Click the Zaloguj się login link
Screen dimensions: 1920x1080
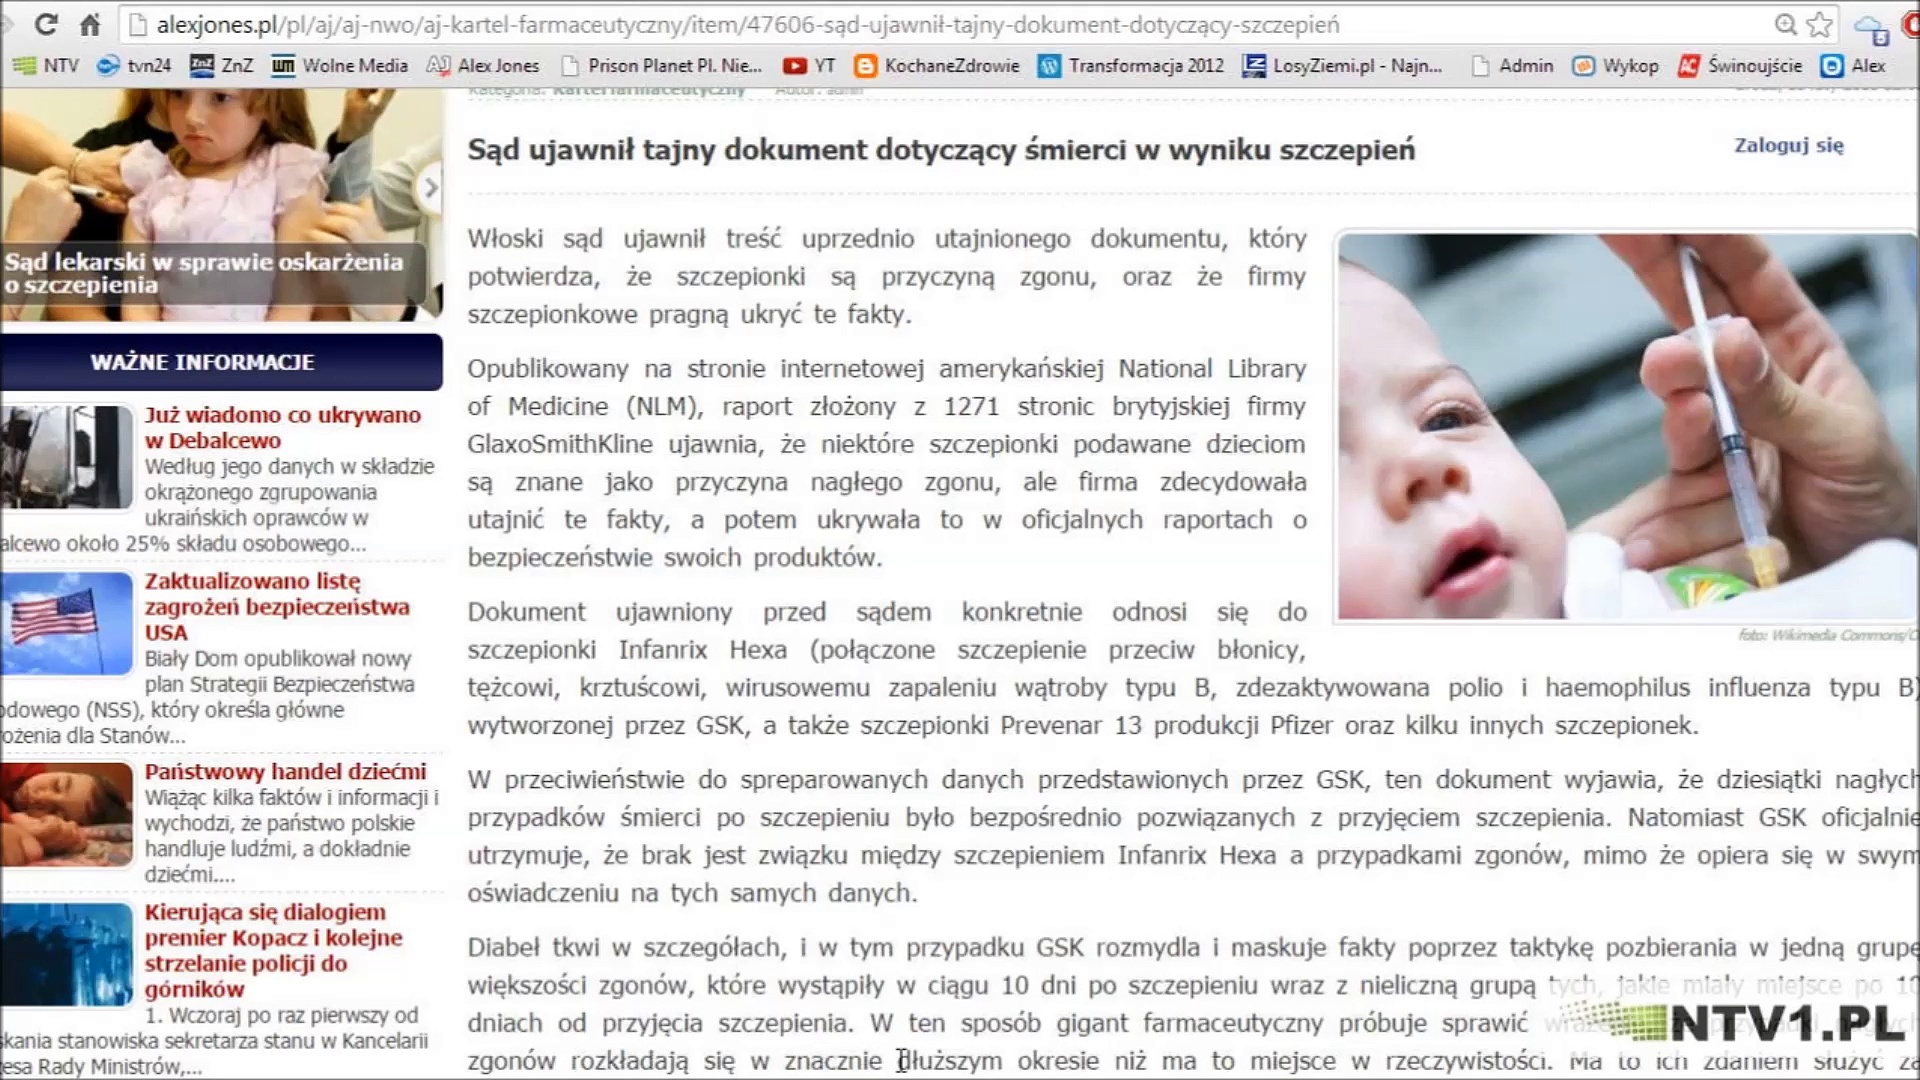click(1788, 146)
